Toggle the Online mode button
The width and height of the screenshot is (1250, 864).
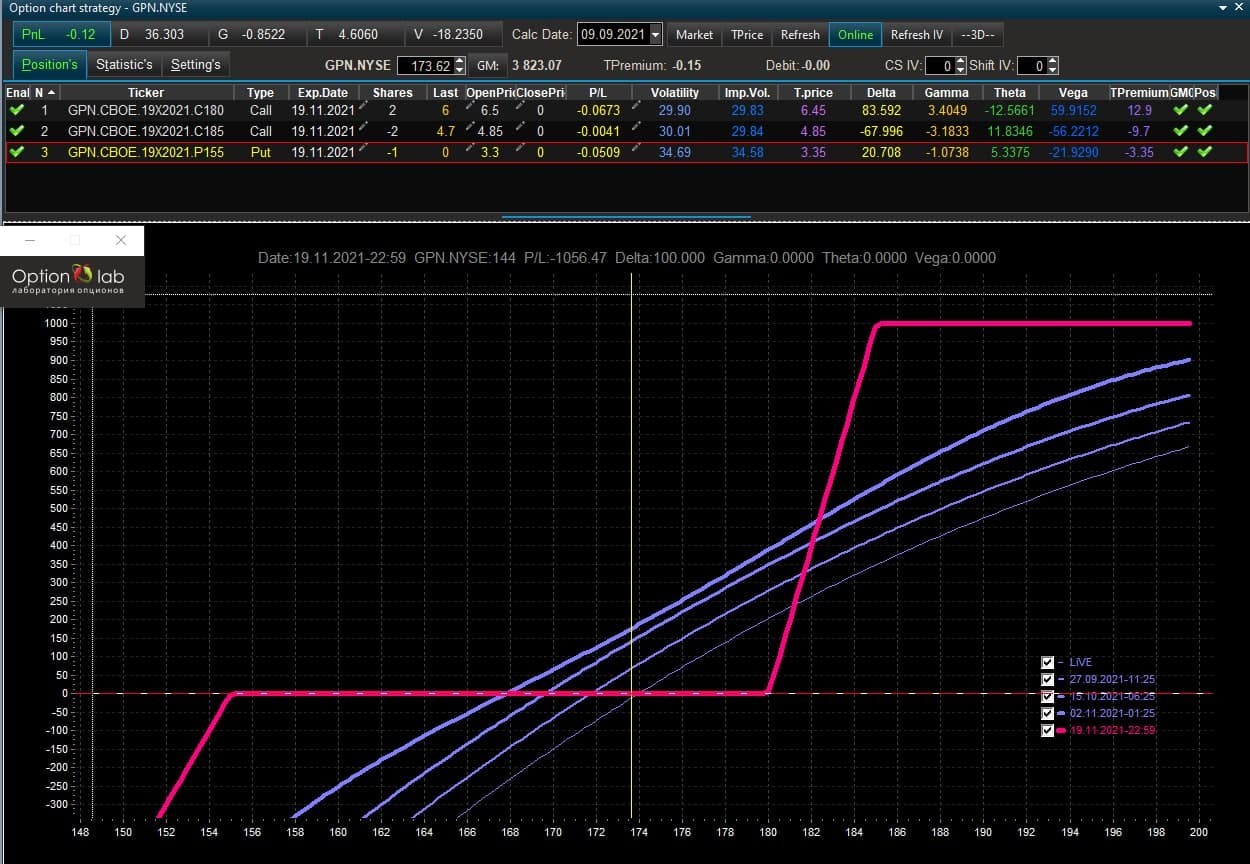click(855, 35)
